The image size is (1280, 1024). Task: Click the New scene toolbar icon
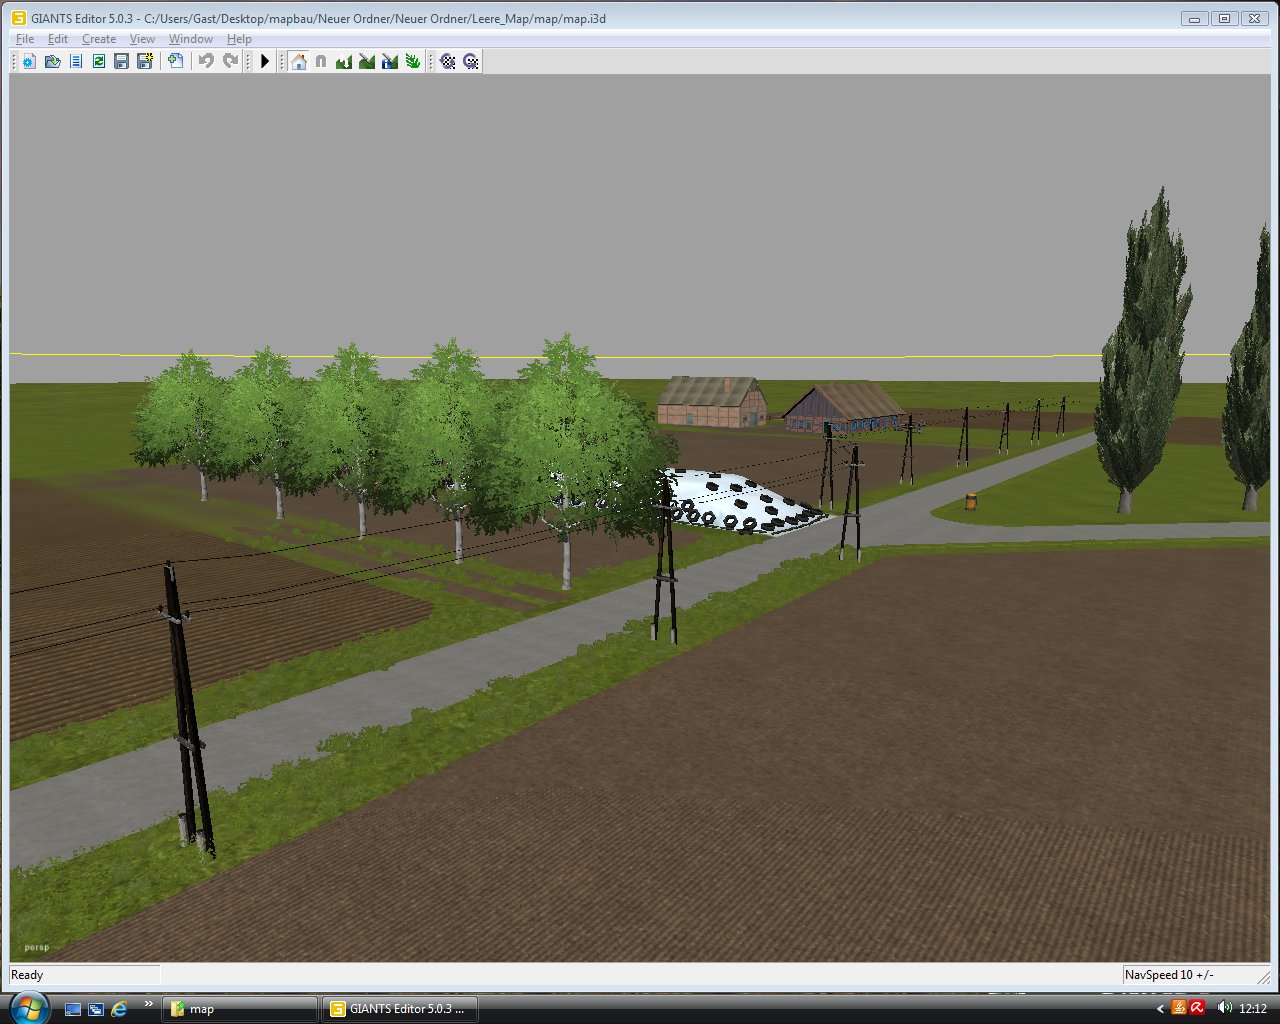(x=28, y=62)
